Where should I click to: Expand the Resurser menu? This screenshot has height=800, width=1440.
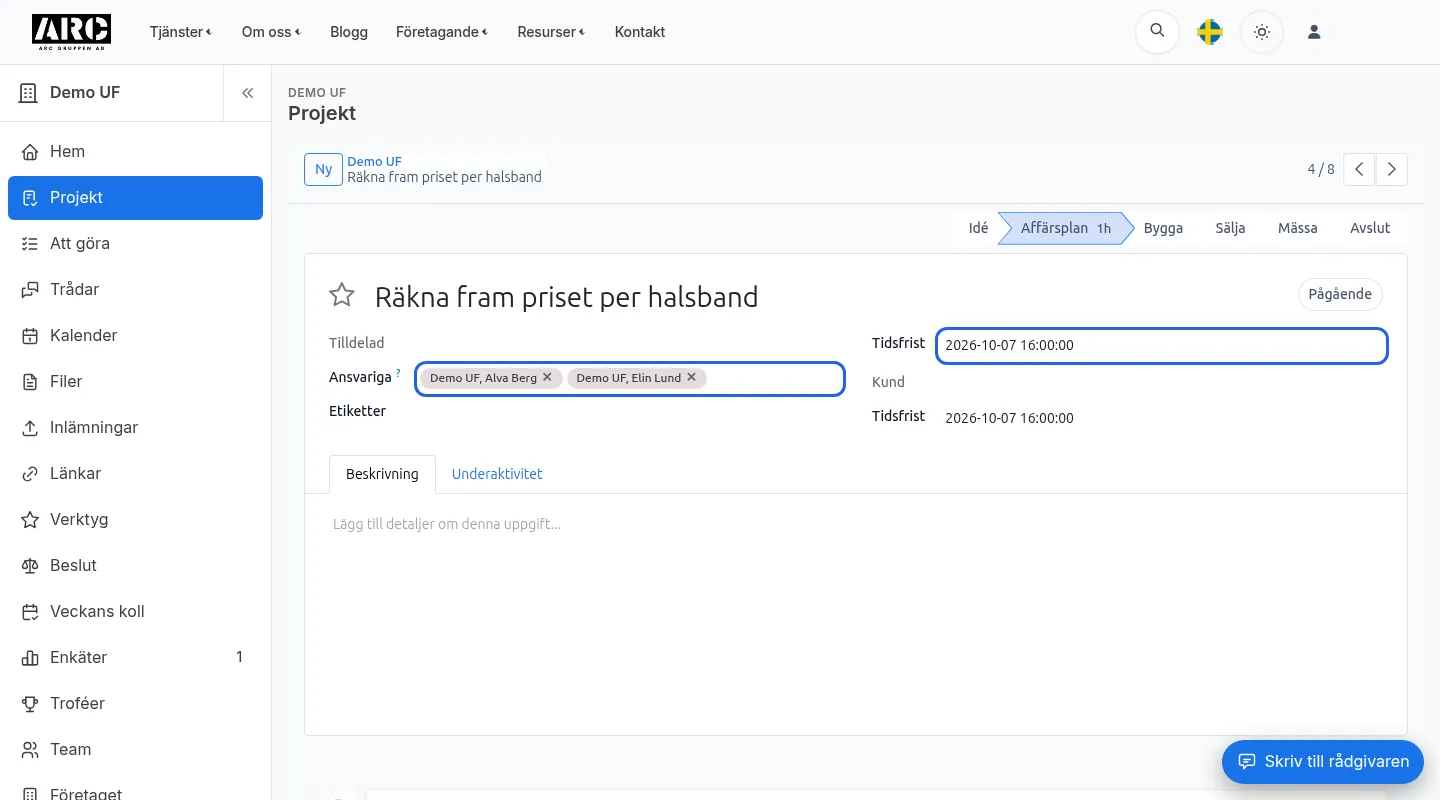pyautogui.click(x=551, y=32)
